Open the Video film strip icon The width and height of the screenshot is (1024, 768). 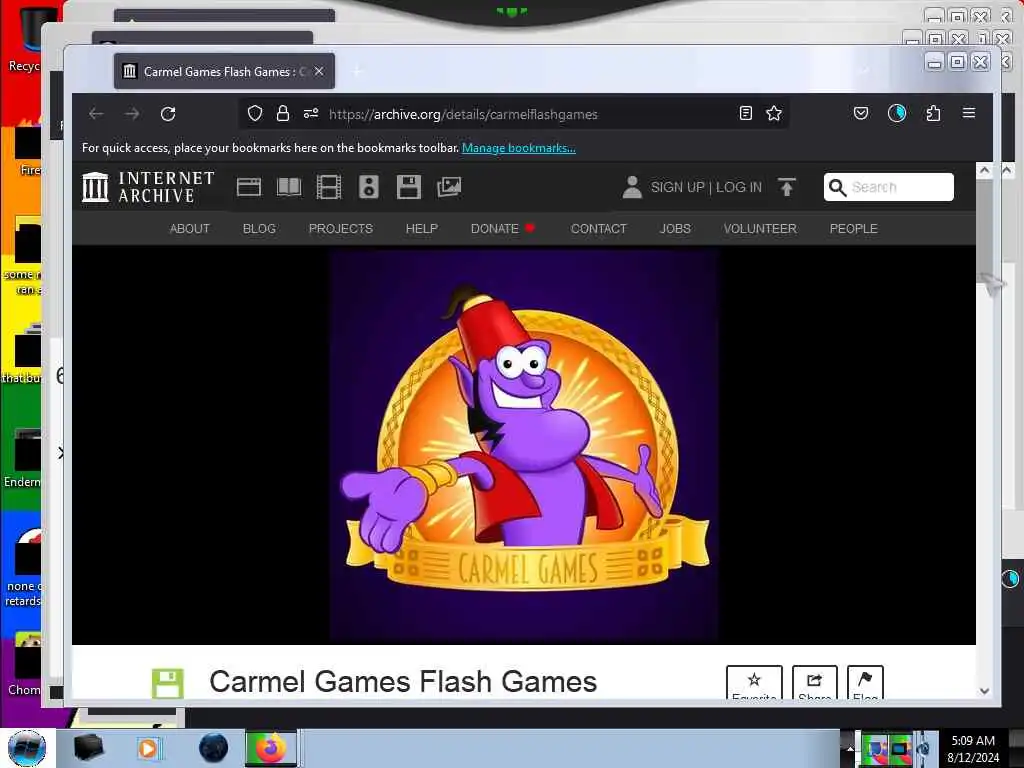tap(328, 187)
